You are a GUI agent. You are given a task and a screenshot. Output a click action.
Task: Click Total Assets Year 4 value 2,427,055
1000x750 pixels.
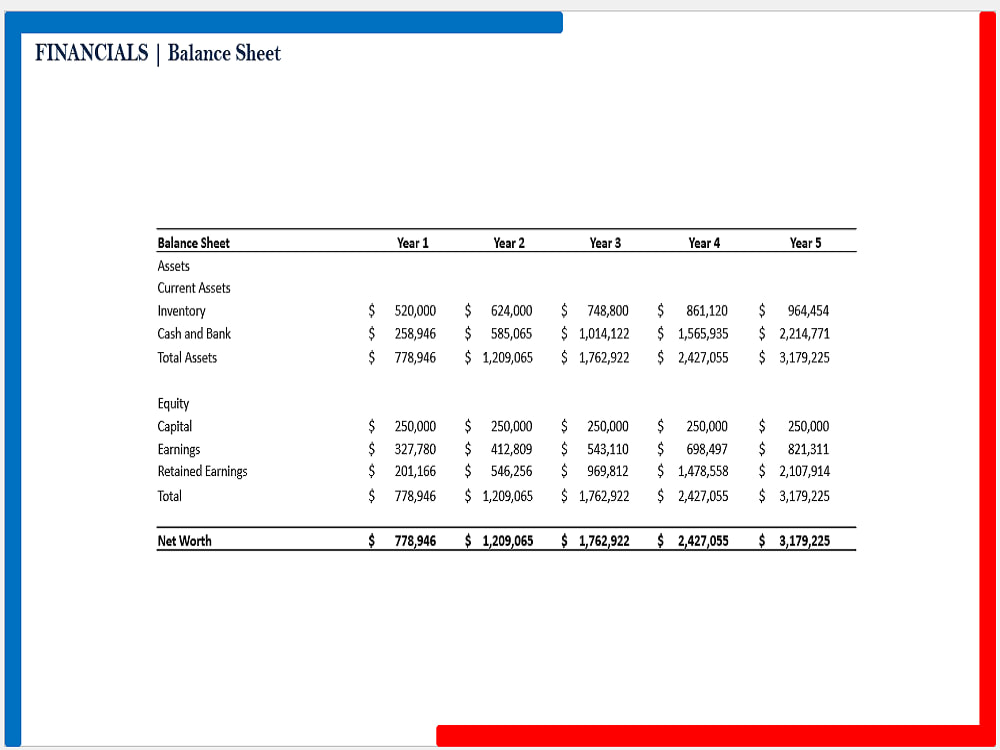[703, 358]
